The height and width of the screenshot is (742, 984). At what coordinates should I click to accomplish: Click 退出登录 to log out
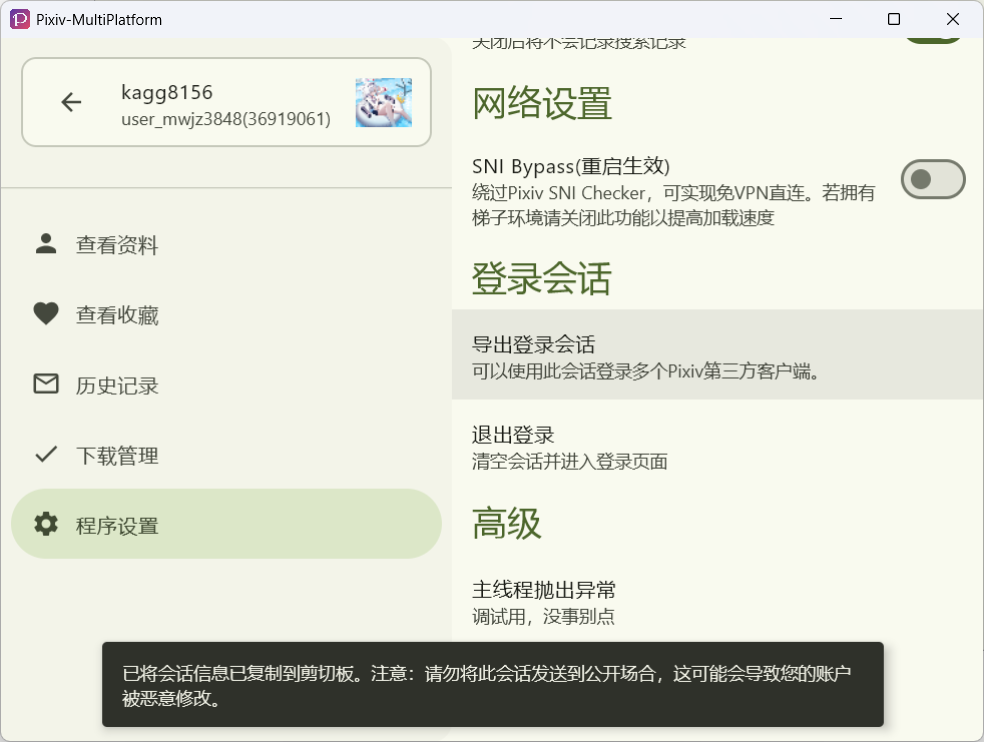[717, 447]
